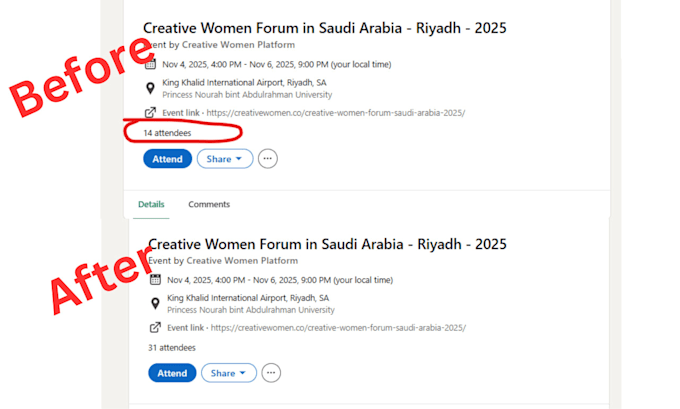
Task: Open more options ellipsis in After panel
Action: click(x=271, y=373)
